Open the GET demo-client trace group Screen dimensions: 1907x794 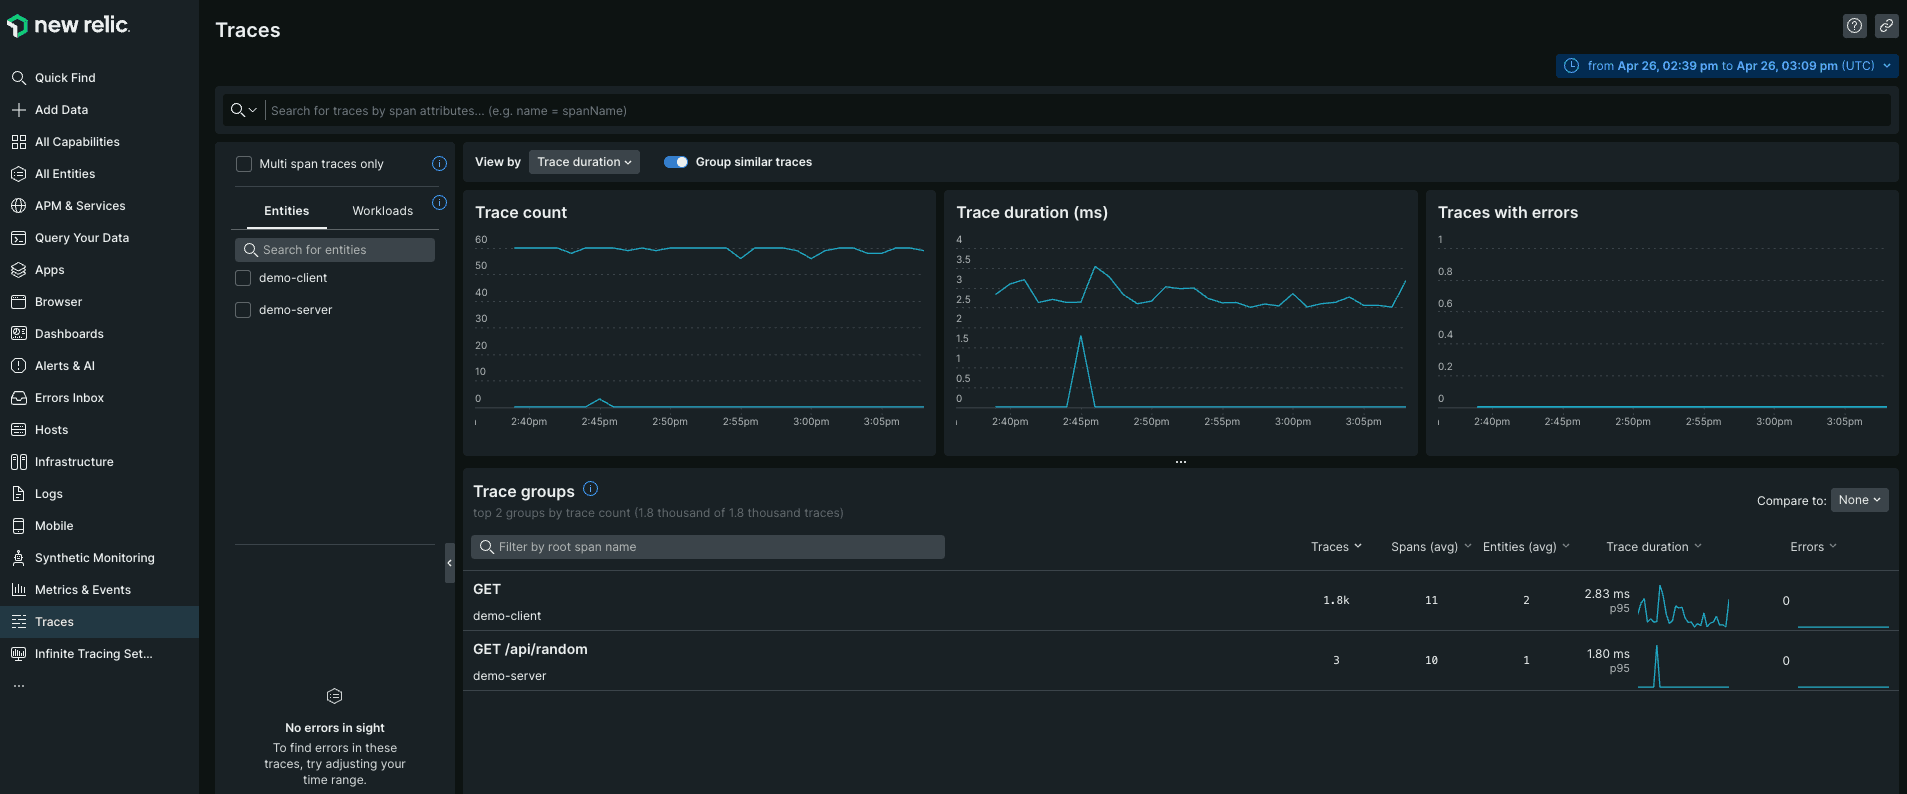487,590
